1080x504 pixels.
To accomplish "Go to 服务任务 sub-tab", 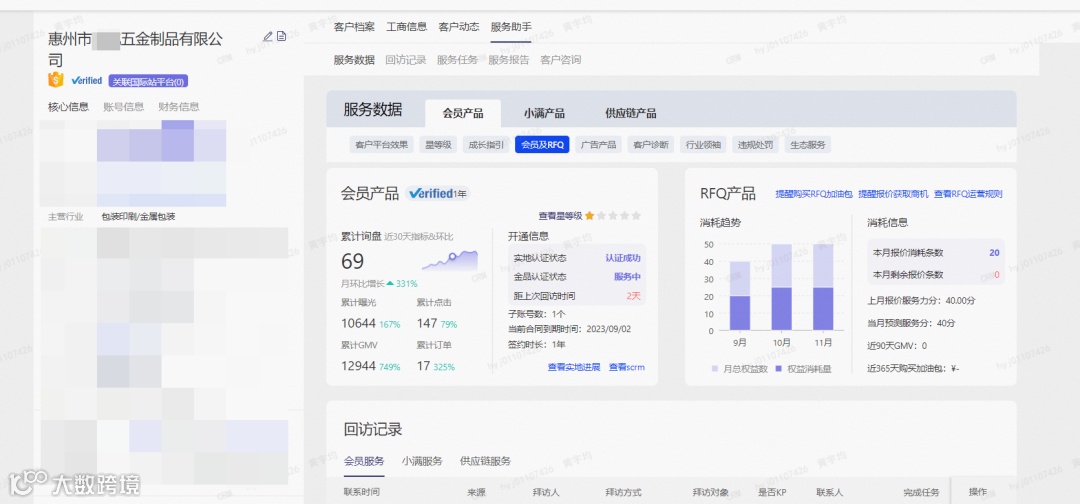I will [x=457, y=60].
